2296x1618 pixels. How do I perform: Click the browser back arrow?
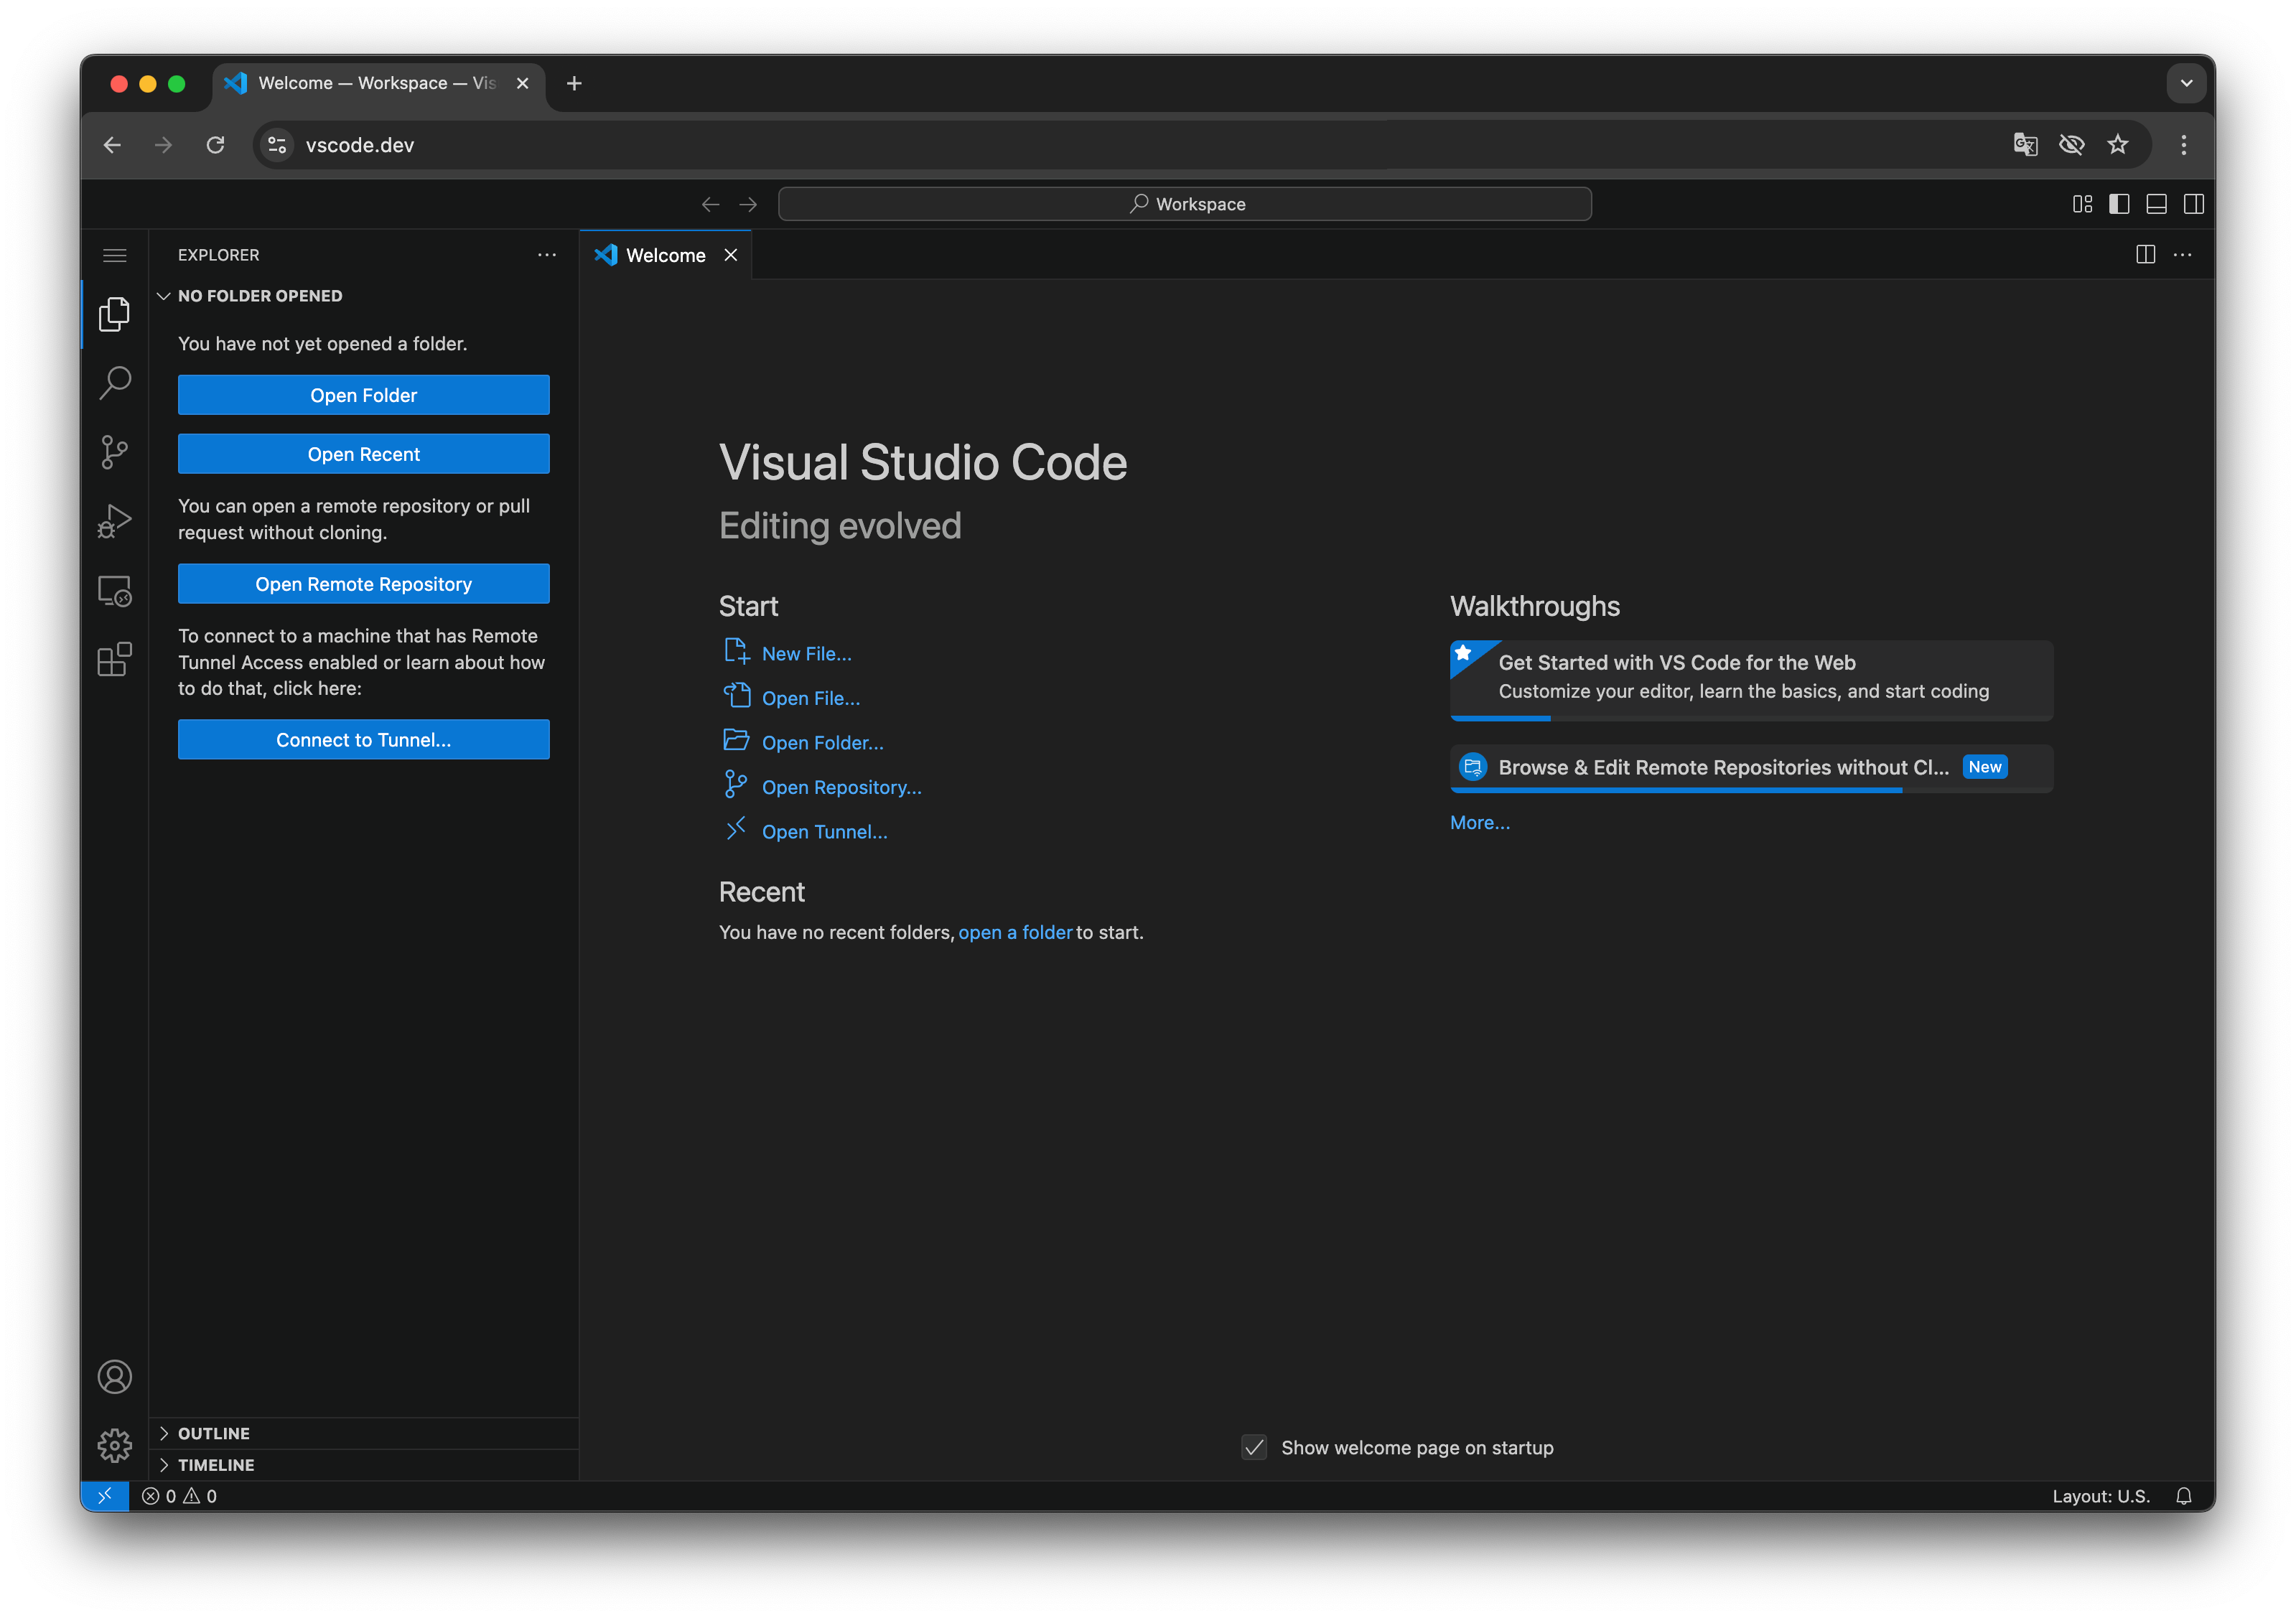[x=113, y=145]
